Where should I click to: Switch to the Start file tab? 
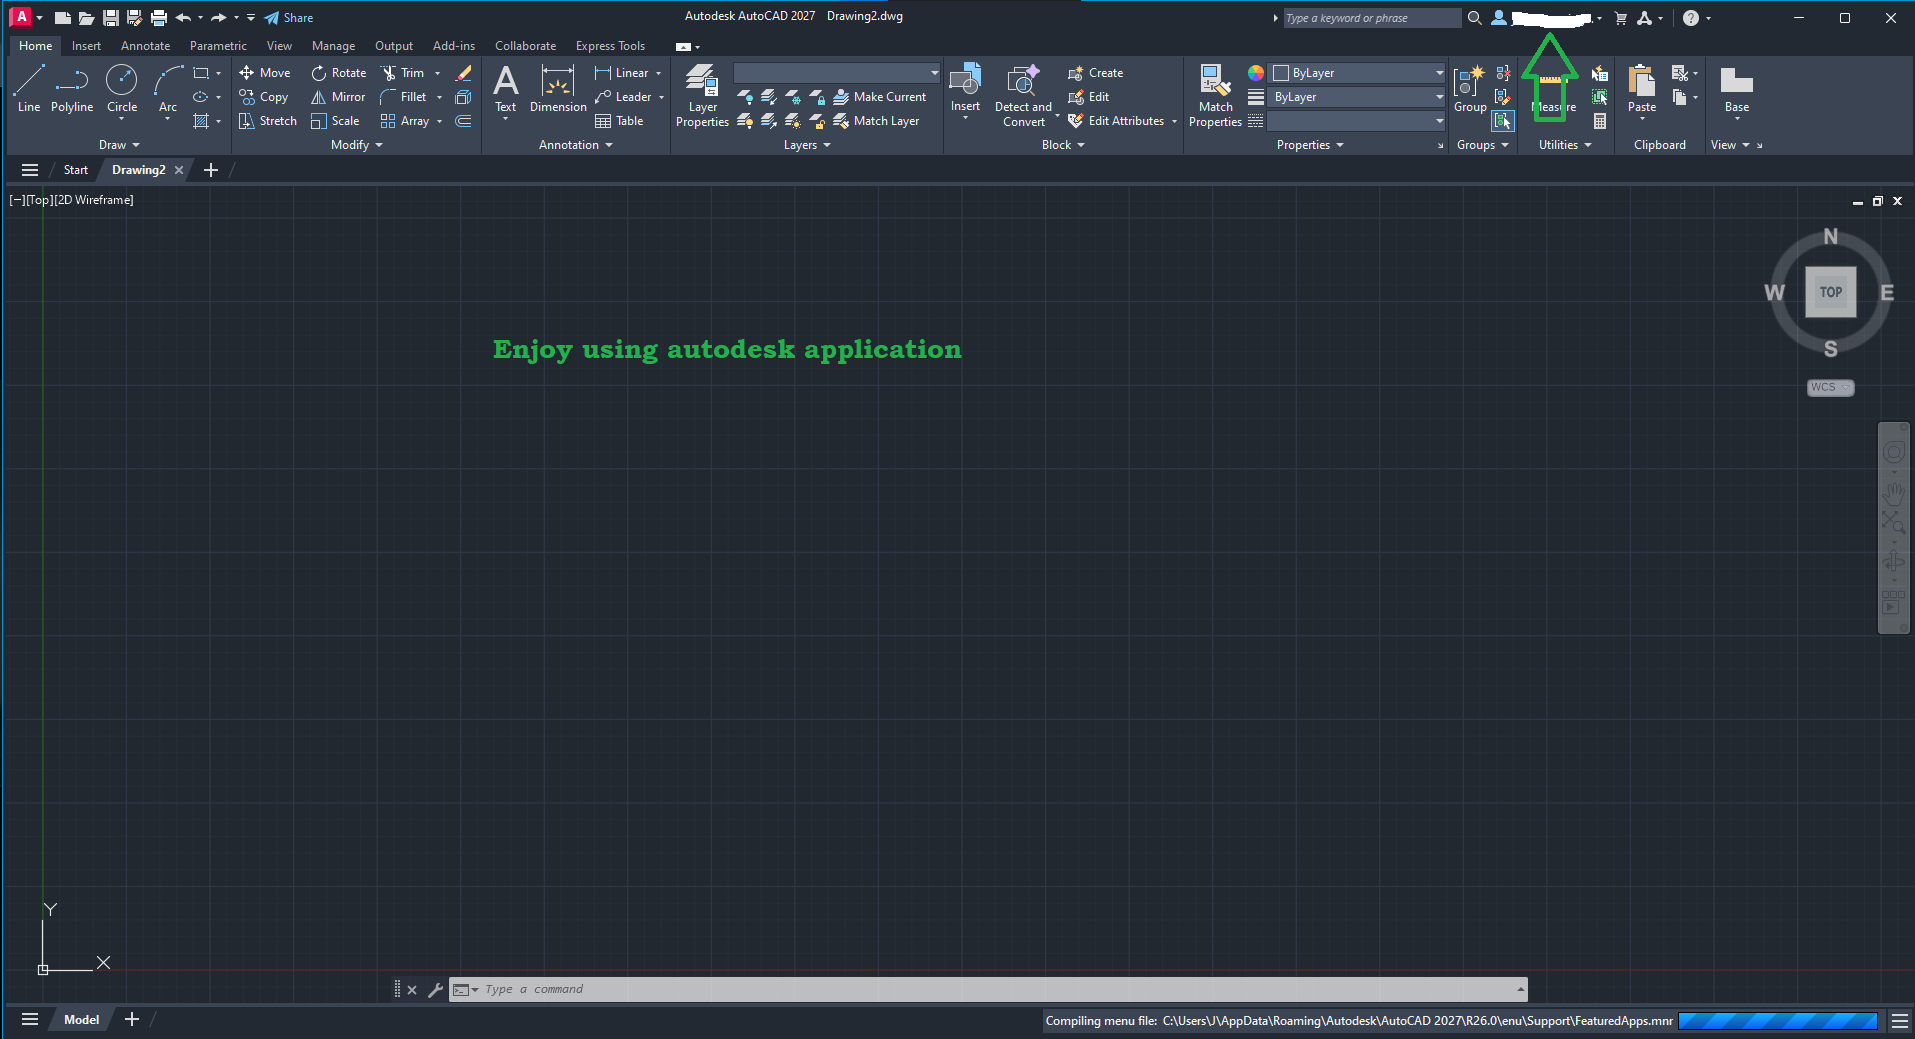(x=76, y=170)
